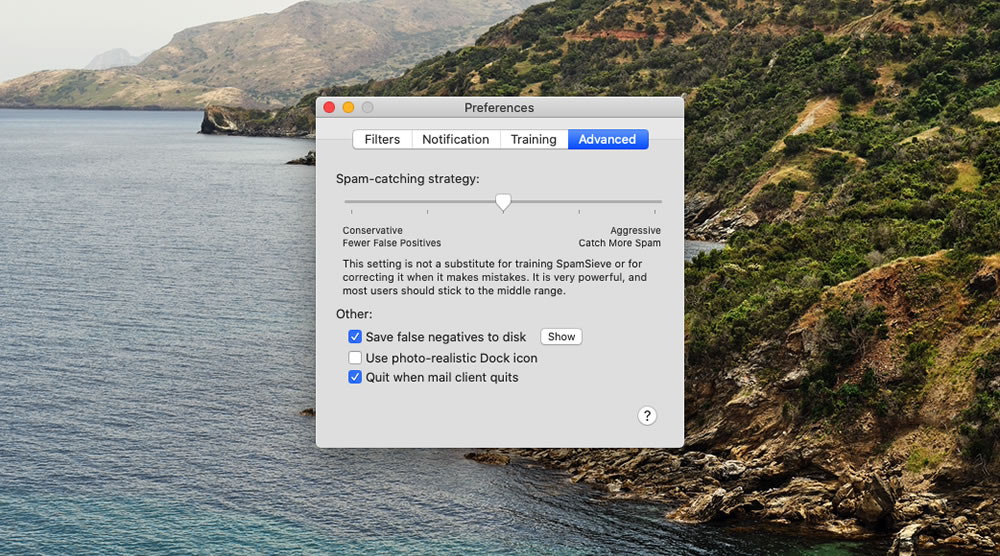Image resolution: width=1000 pixels, height=556 pixels.
Task: Click the Fewer False Positives label
Action: coord(392,243)
